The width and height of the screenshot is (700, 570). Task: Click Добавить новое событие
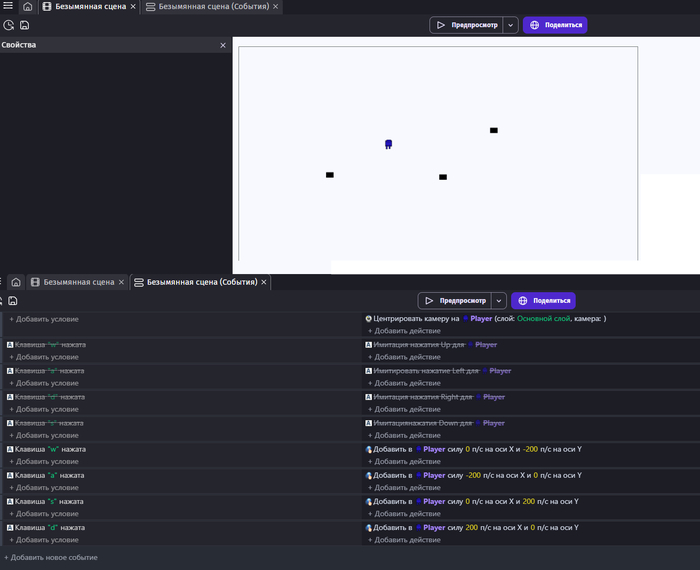pos(51,558)
